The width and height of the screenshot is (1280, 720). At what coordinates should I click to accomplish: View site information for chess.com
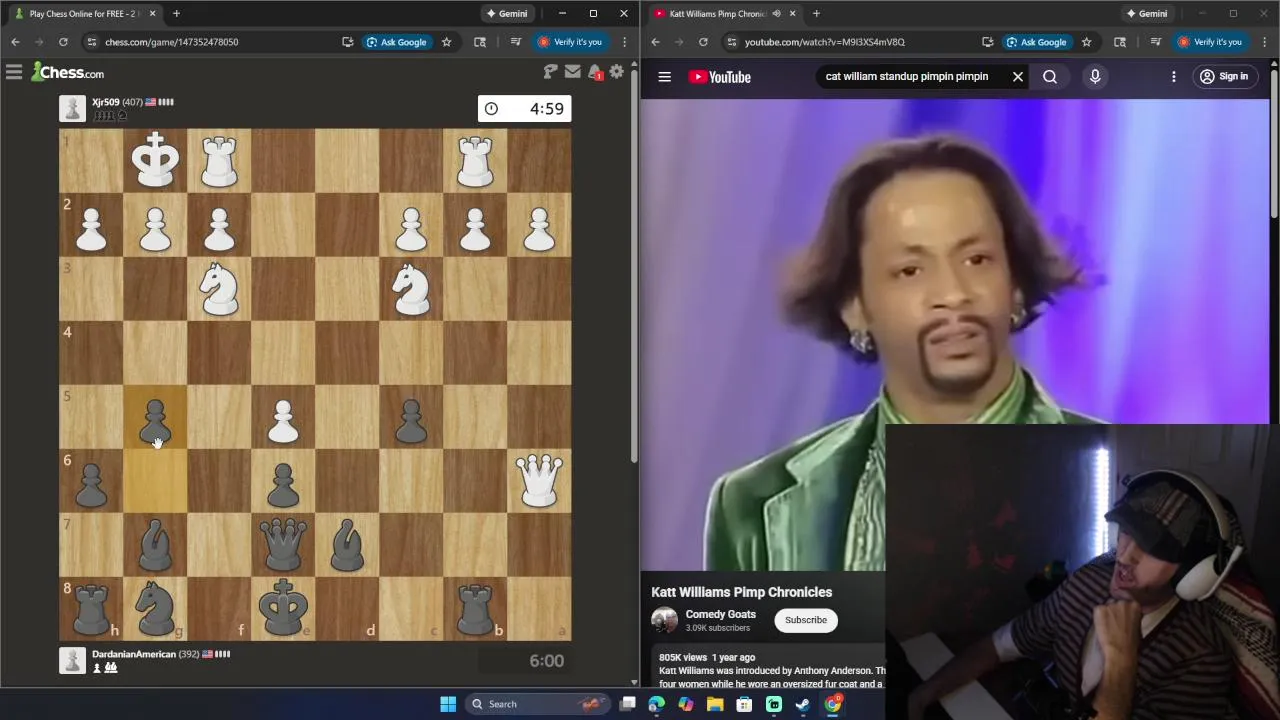(91, 42)
